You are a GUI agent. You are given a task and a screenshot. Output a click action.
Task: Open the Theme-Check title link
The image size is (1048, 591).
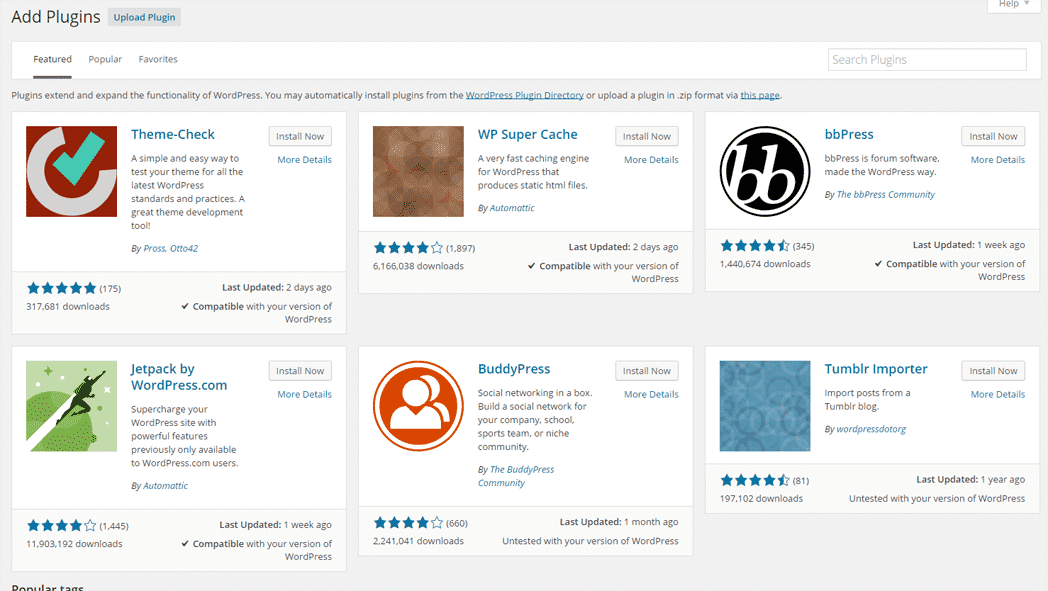click(172, 134)
